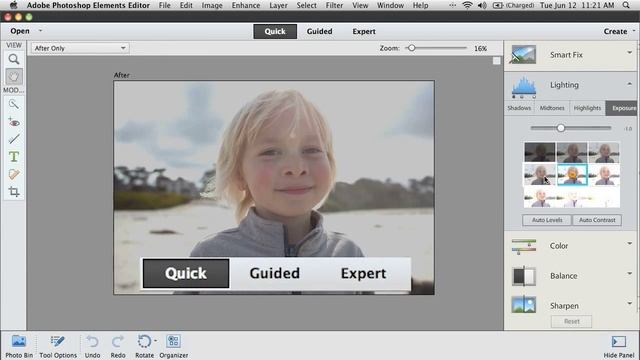Select the Red Eye Removal tool
The height and width of the screenshot is (360, 640).
tap(14, 122)
